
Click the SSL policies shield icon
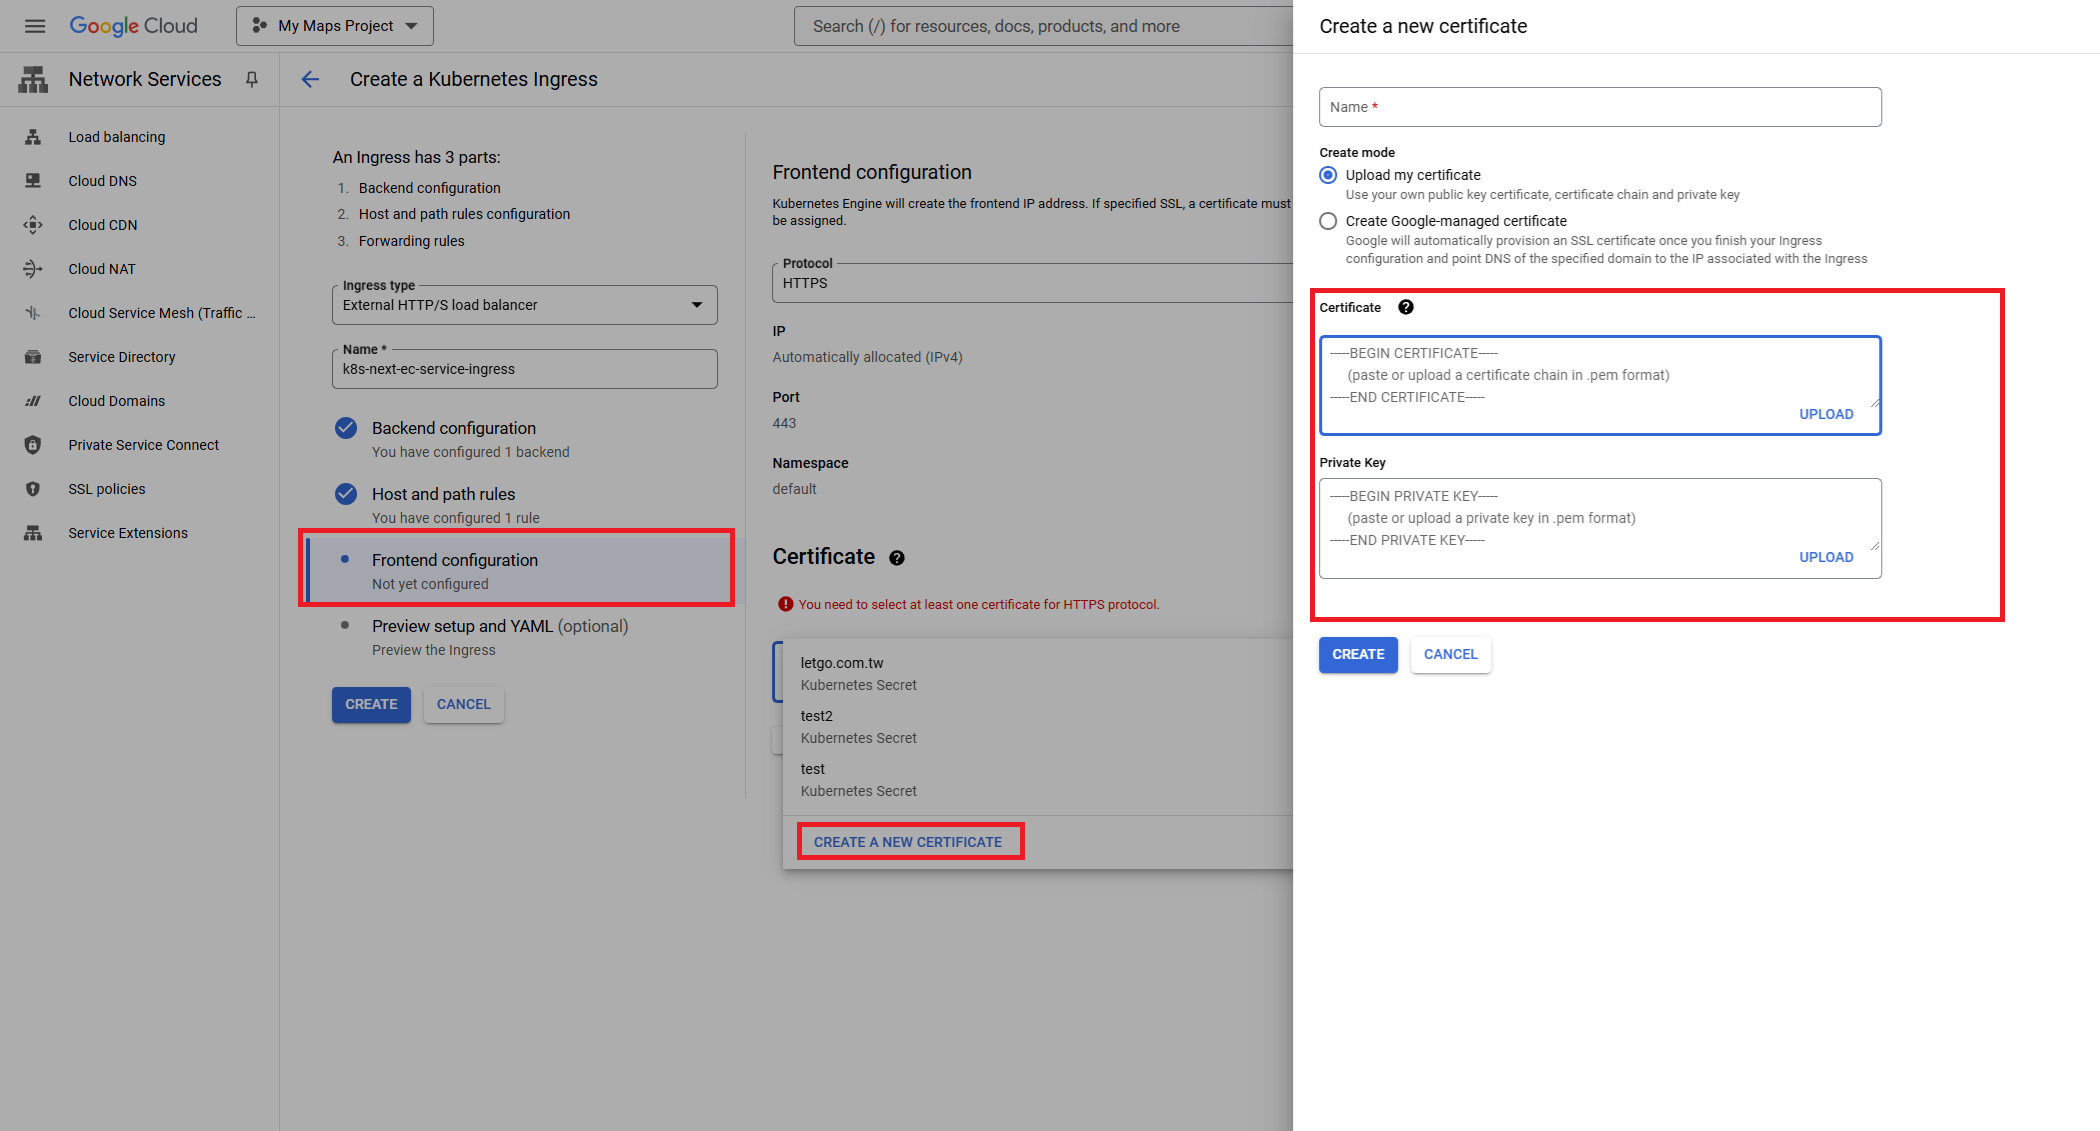coord(33,489)
